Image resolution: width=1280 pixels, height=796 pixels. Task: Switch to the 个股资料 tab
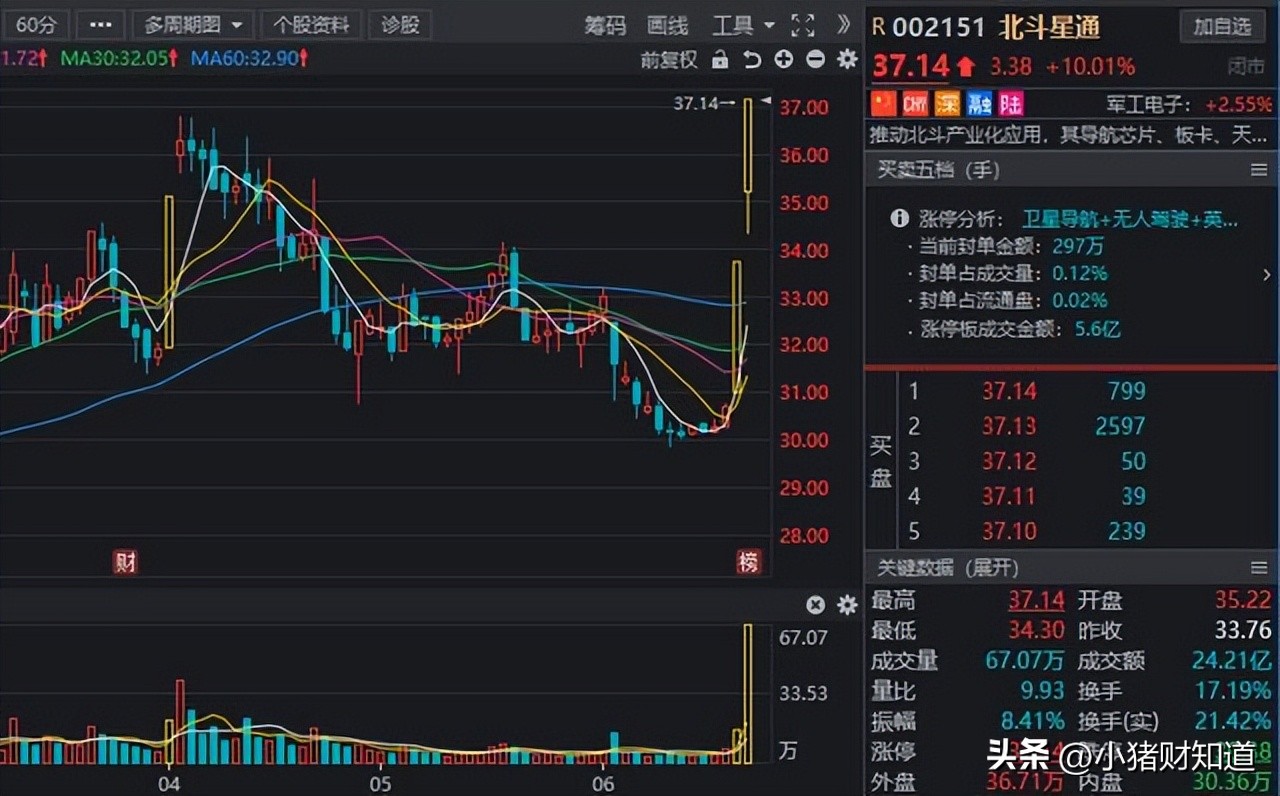coord(310,25)
